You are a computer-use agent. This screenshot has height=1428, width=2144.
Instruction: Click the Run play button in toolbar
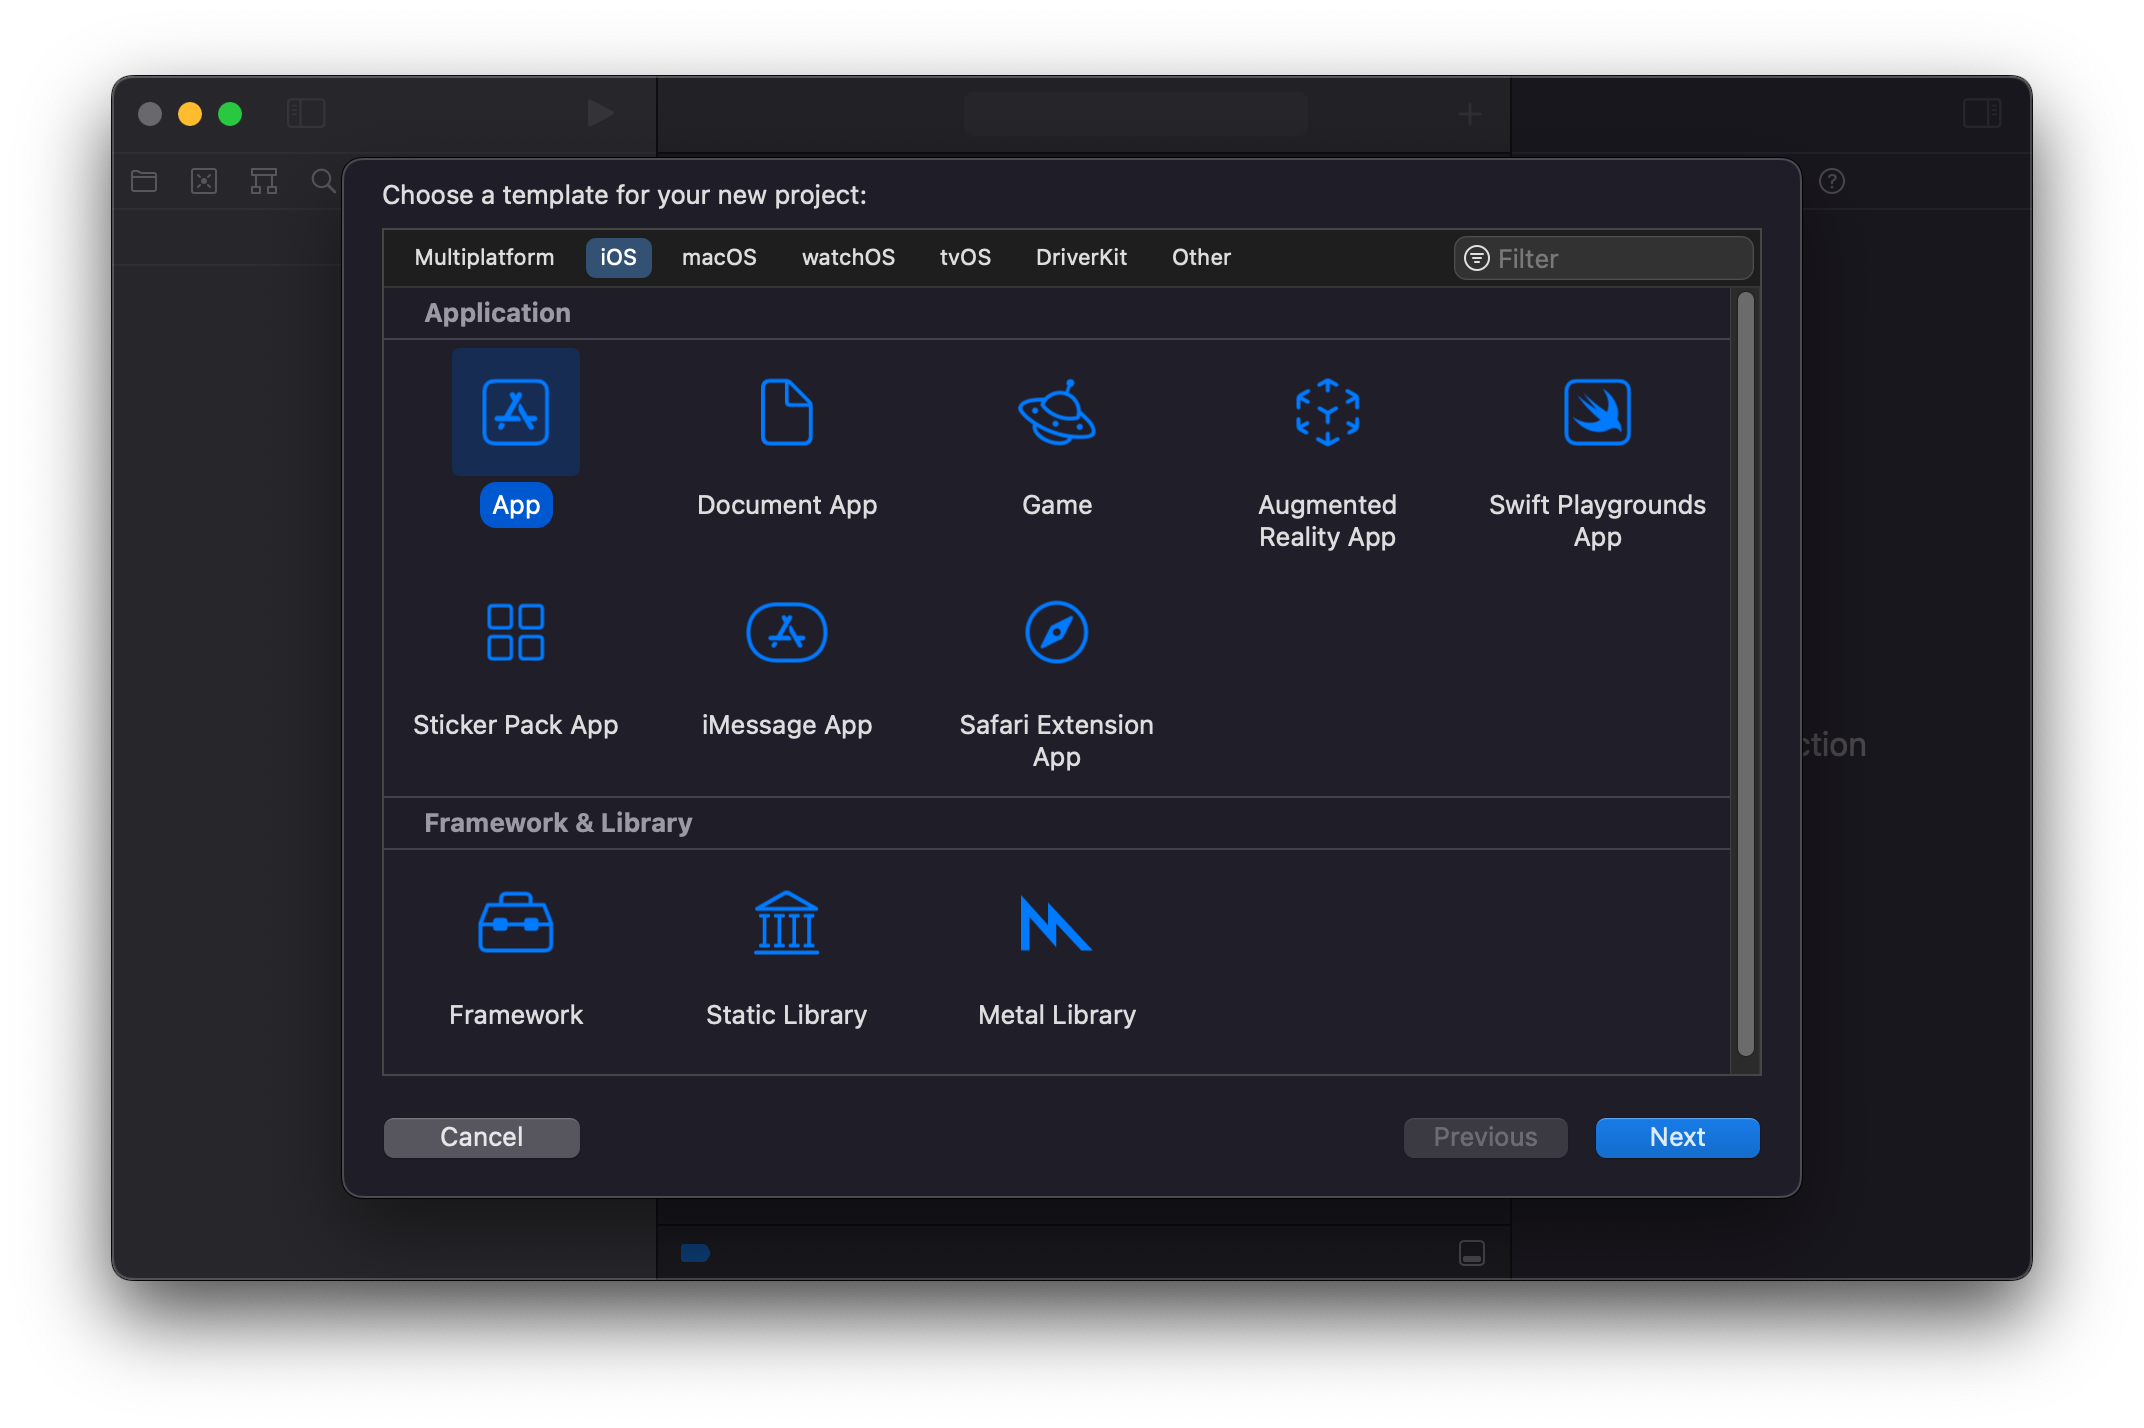(600, 113)
